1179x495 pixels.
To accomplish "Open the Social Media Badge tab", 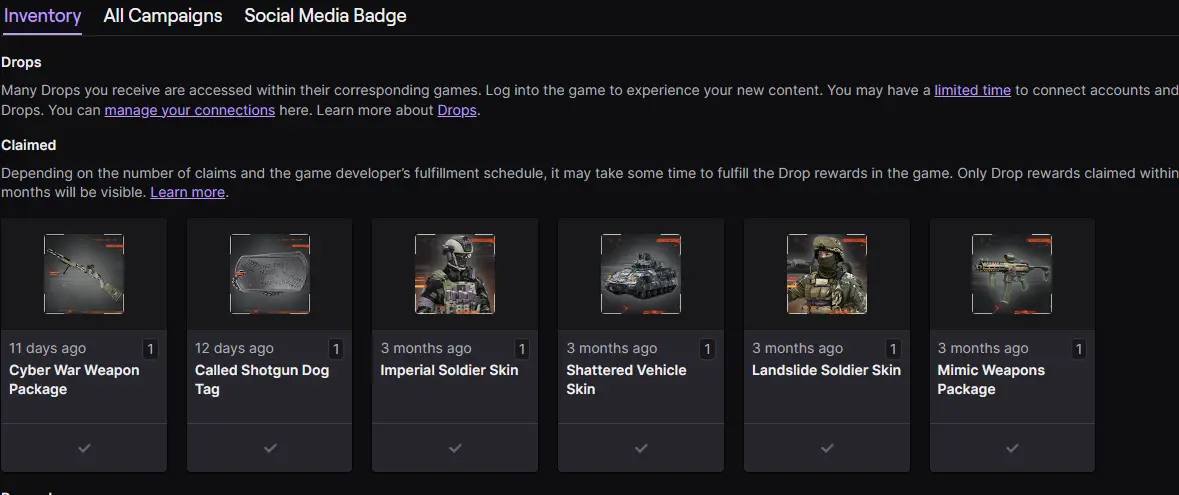I will (325, 16).
